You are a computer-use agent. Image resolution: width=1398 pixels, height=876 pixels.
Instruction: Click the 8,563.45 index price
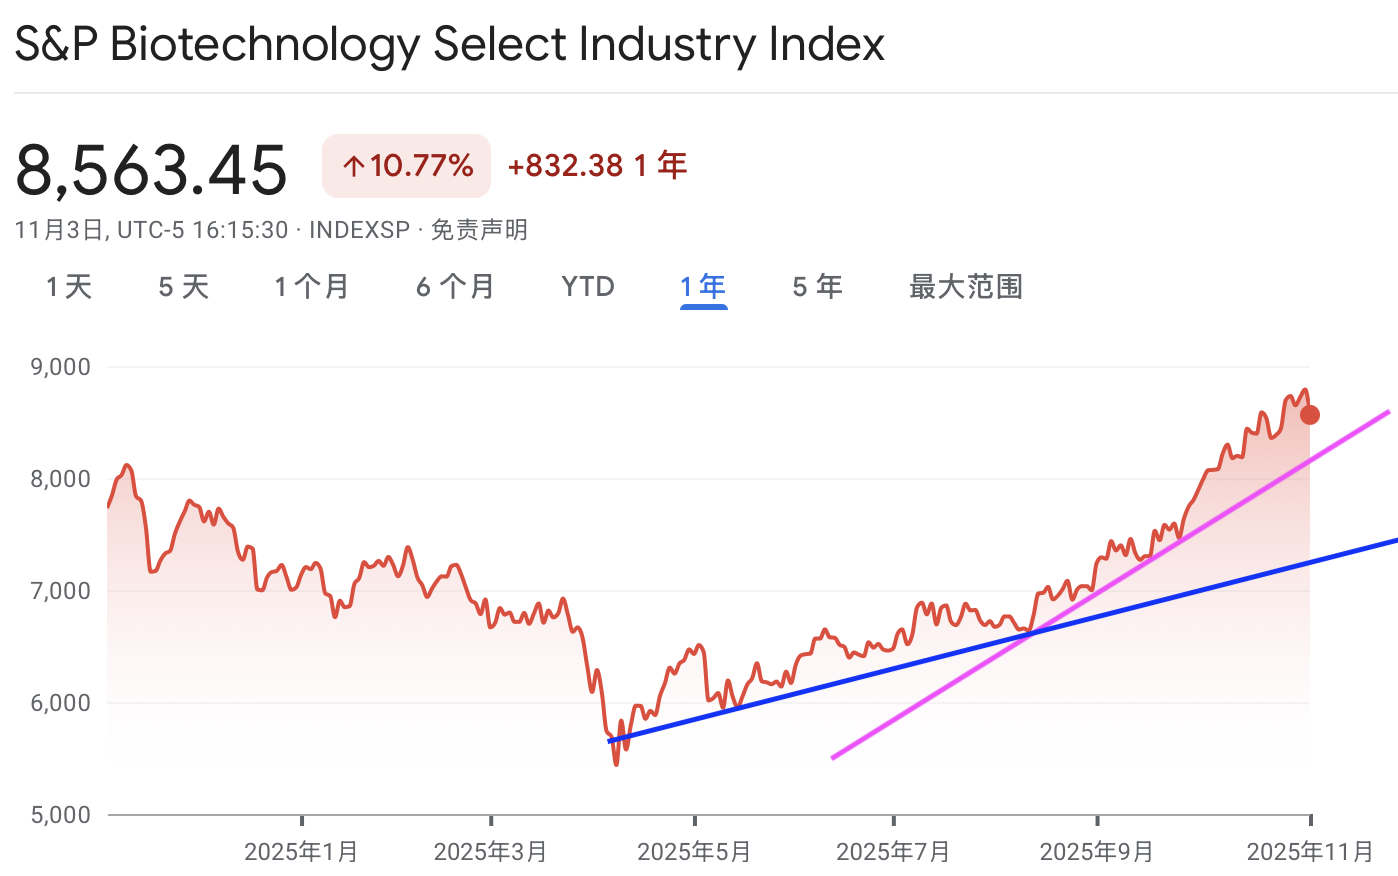152,169
